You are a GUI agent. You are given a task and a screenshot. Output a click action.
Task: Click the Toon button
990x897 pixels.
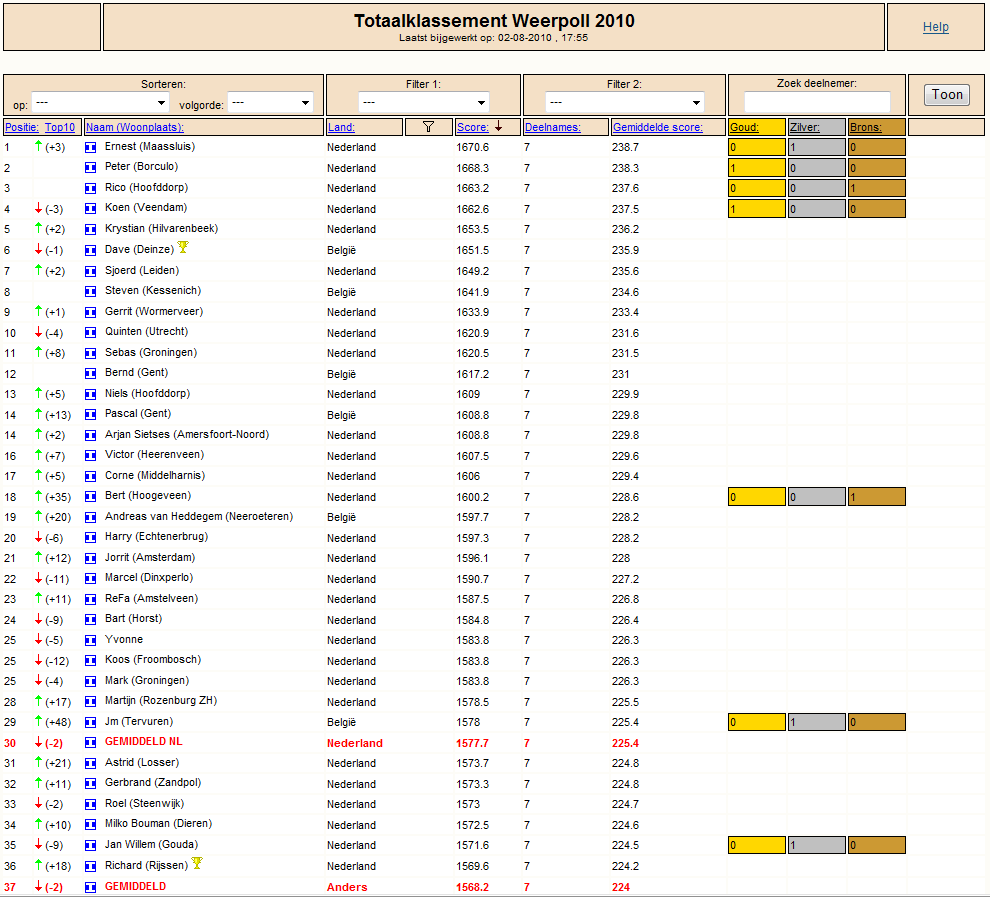(947, 95)
